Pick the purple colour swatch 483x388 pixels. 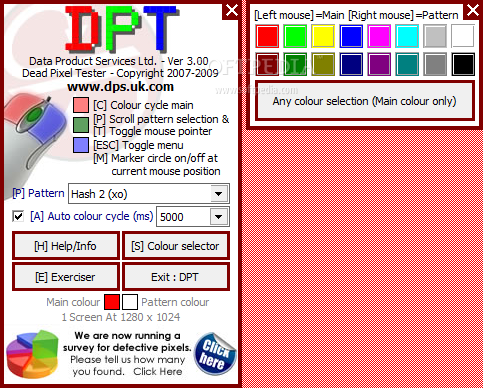(379, 64)
